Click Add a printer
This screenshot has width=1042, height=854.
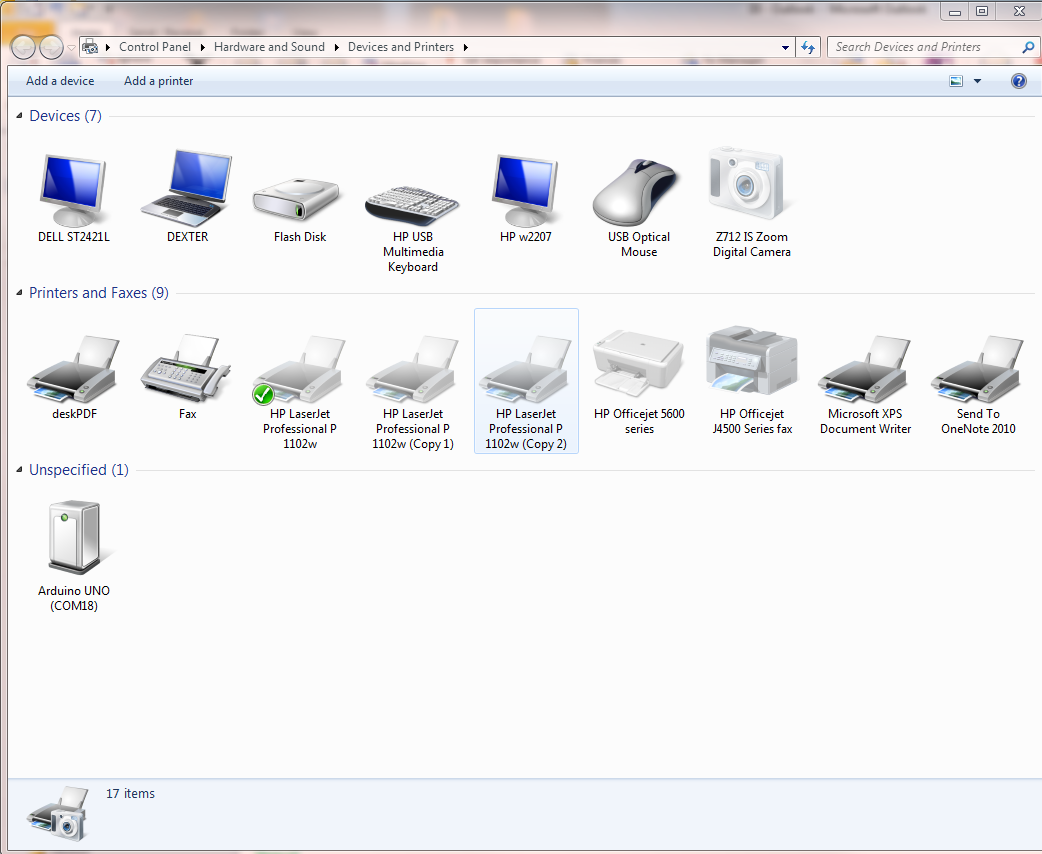click(x=158, y=81)
